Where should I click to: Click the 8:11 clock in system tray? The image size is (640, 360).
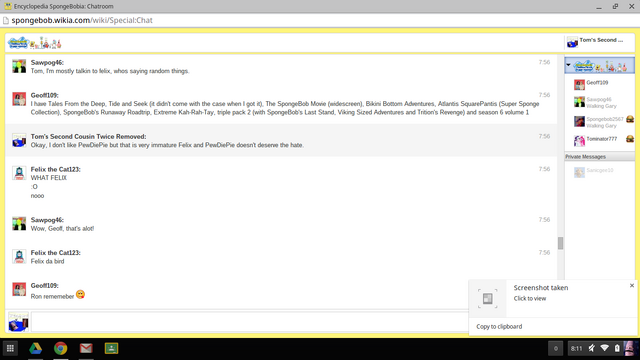click(576, 348)
